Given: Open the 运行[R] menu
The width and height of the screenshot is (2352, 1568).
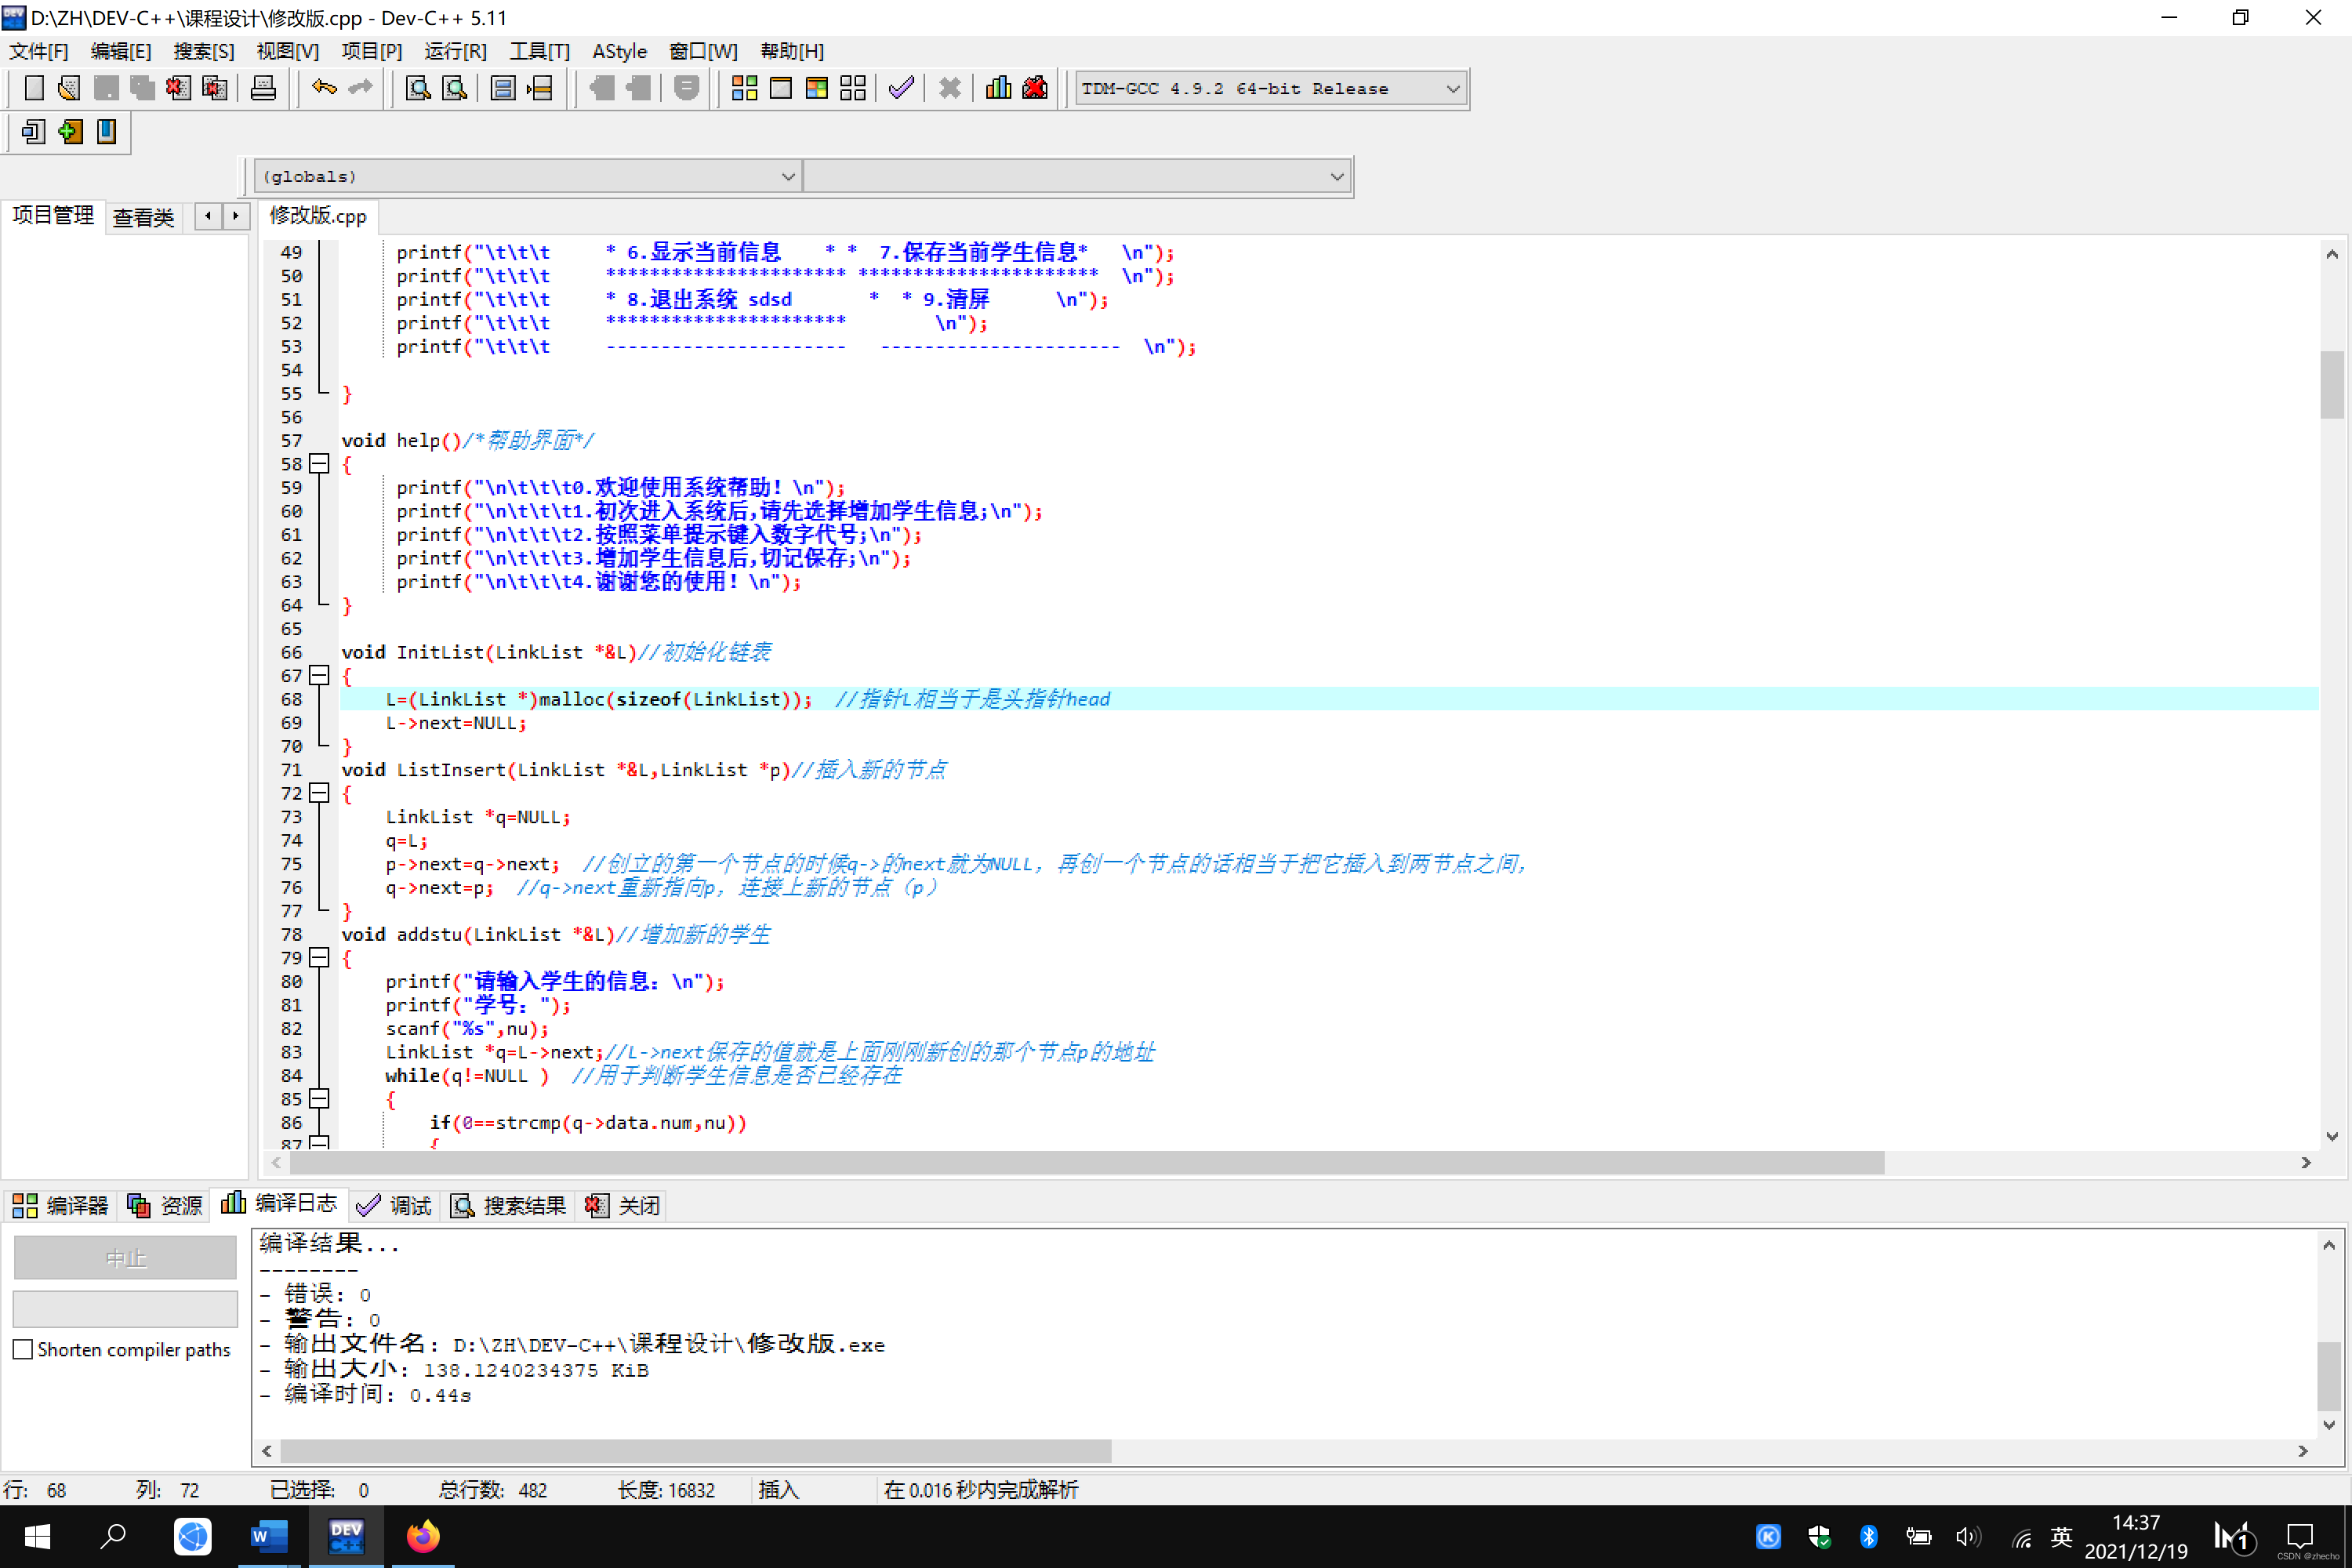Looking at the screenshot, I should [455, 51].
